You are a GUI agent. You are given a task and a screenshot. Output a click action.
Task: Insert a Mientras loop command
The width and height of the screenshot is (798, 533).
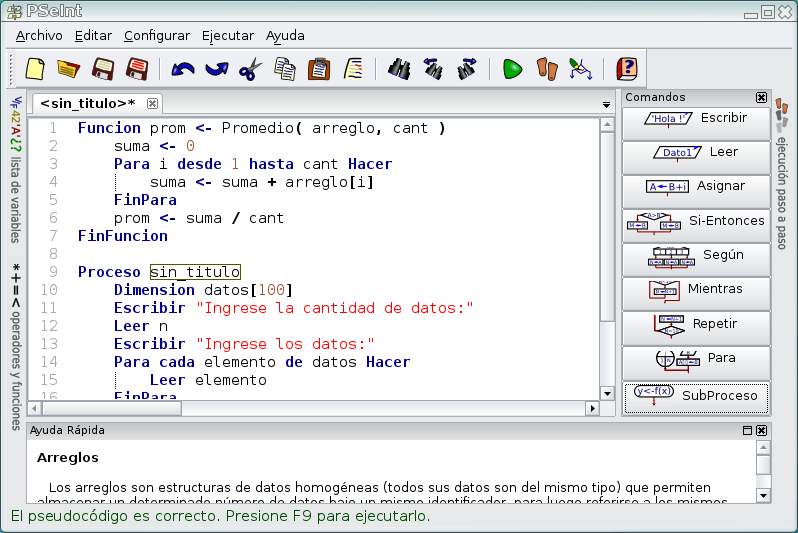click(x=696, y=294)
